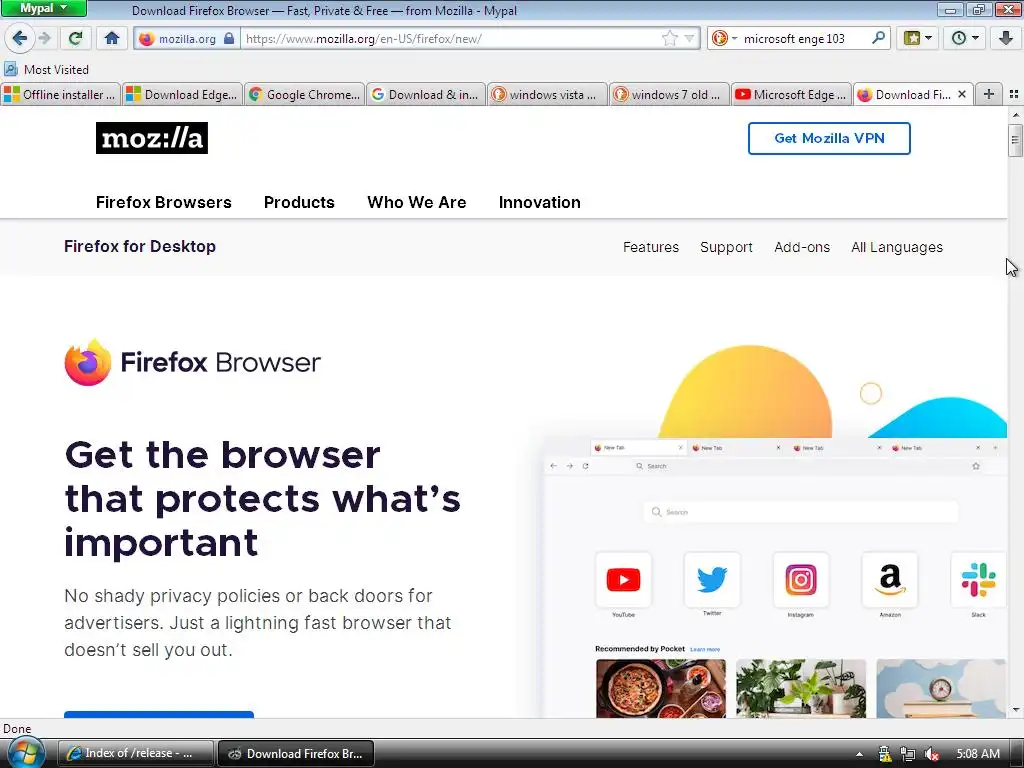1024x768 pixels.
Task: Open the Products menu
Action: pos(299,202)
